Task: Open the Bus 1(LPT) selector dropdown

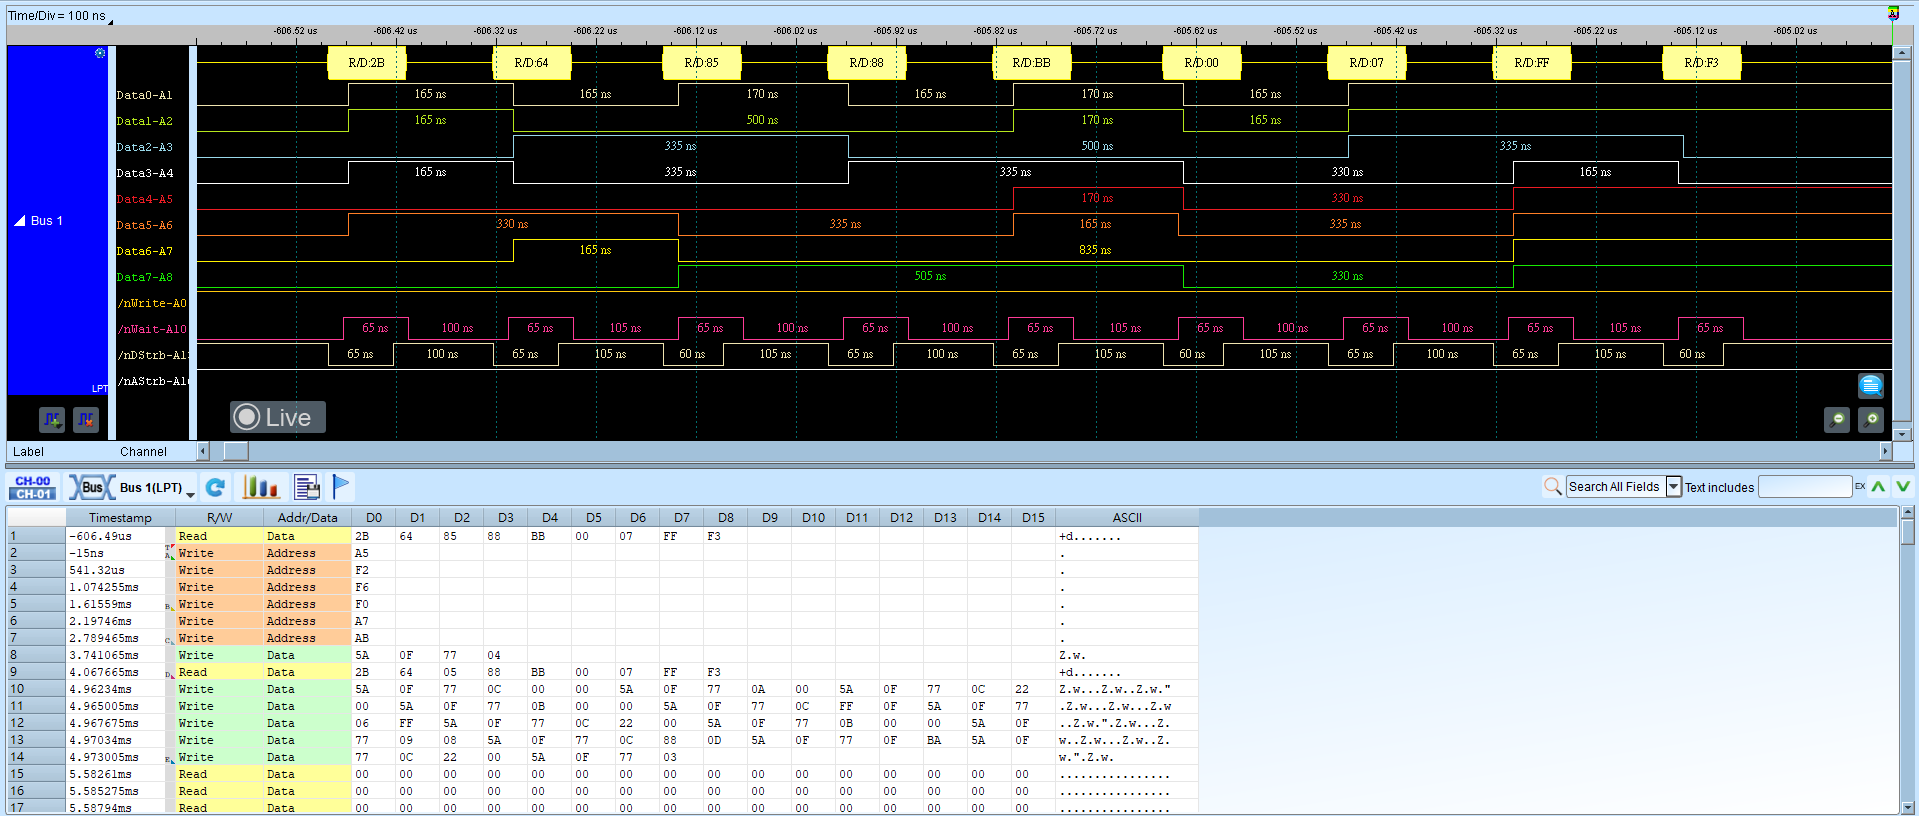Action: click(x=190, y=494)
